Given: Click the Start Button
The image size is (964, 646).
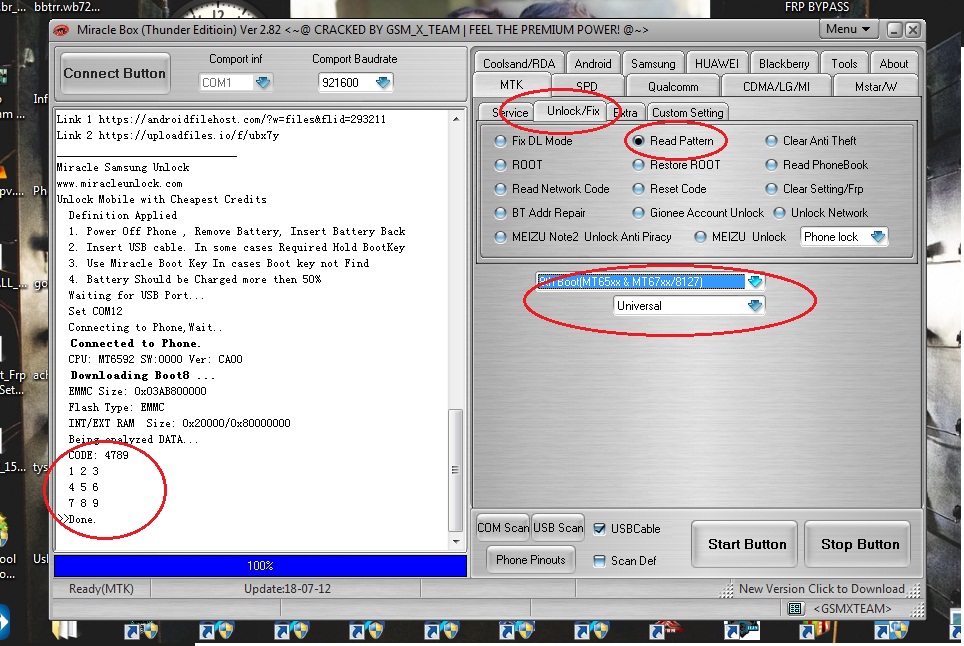Looking at the screenshot, I should (x=746, y=544).
